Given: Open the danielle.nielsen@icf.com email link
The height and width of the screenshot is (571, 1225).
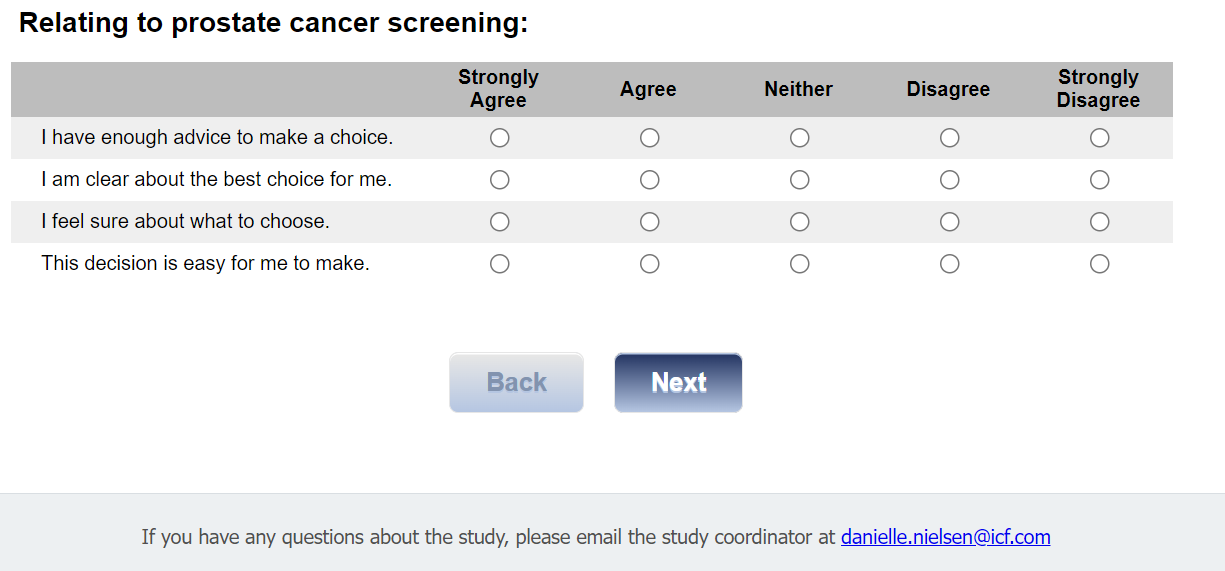Looking at the screenshot, I should pos(945,537).
